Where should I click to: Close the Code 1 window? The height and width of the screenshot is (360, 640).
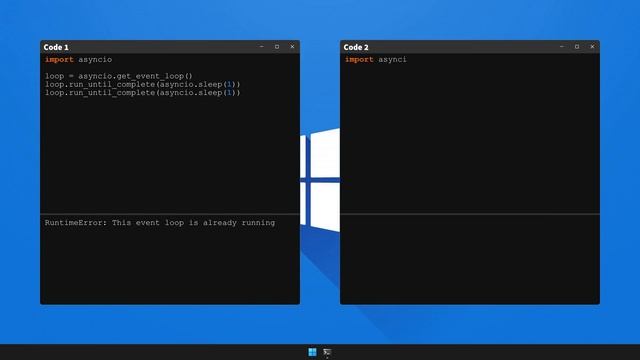click(x=292, y=47)
